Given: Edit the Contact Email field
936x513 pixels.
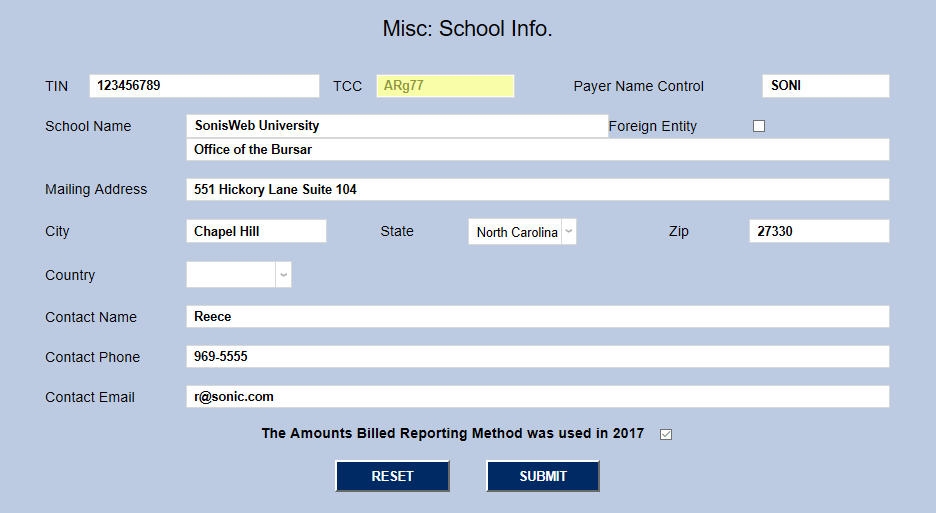Looking at the screenshot, I should point(537,397).
